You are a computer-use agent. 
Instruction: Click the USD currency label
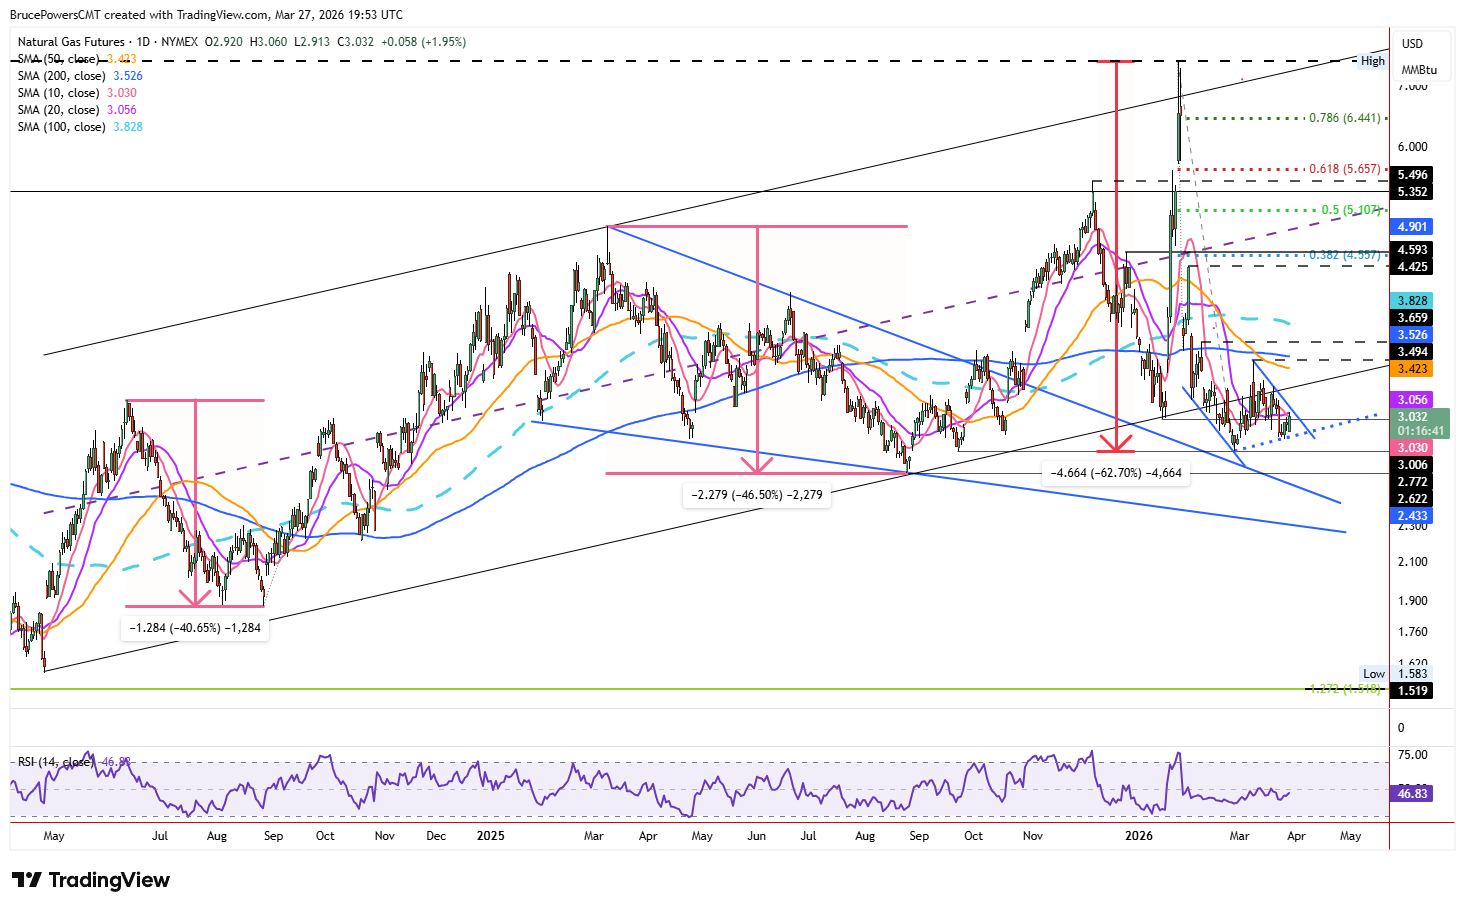coord(1412,44)
